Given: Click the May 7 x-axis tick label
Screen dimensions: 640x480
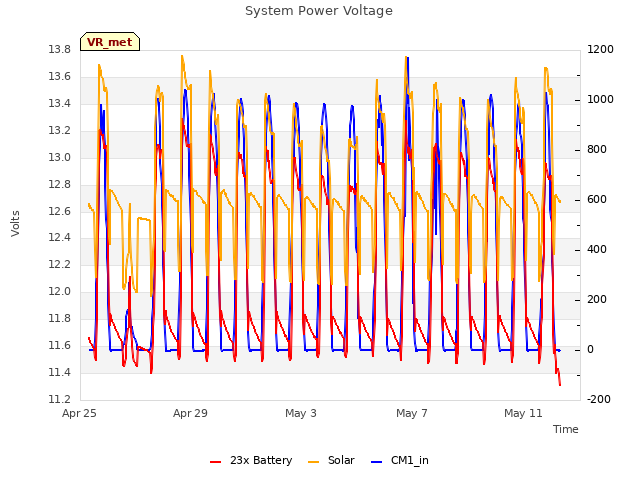Looking at the screenshot, I should (x=412, y=413).
